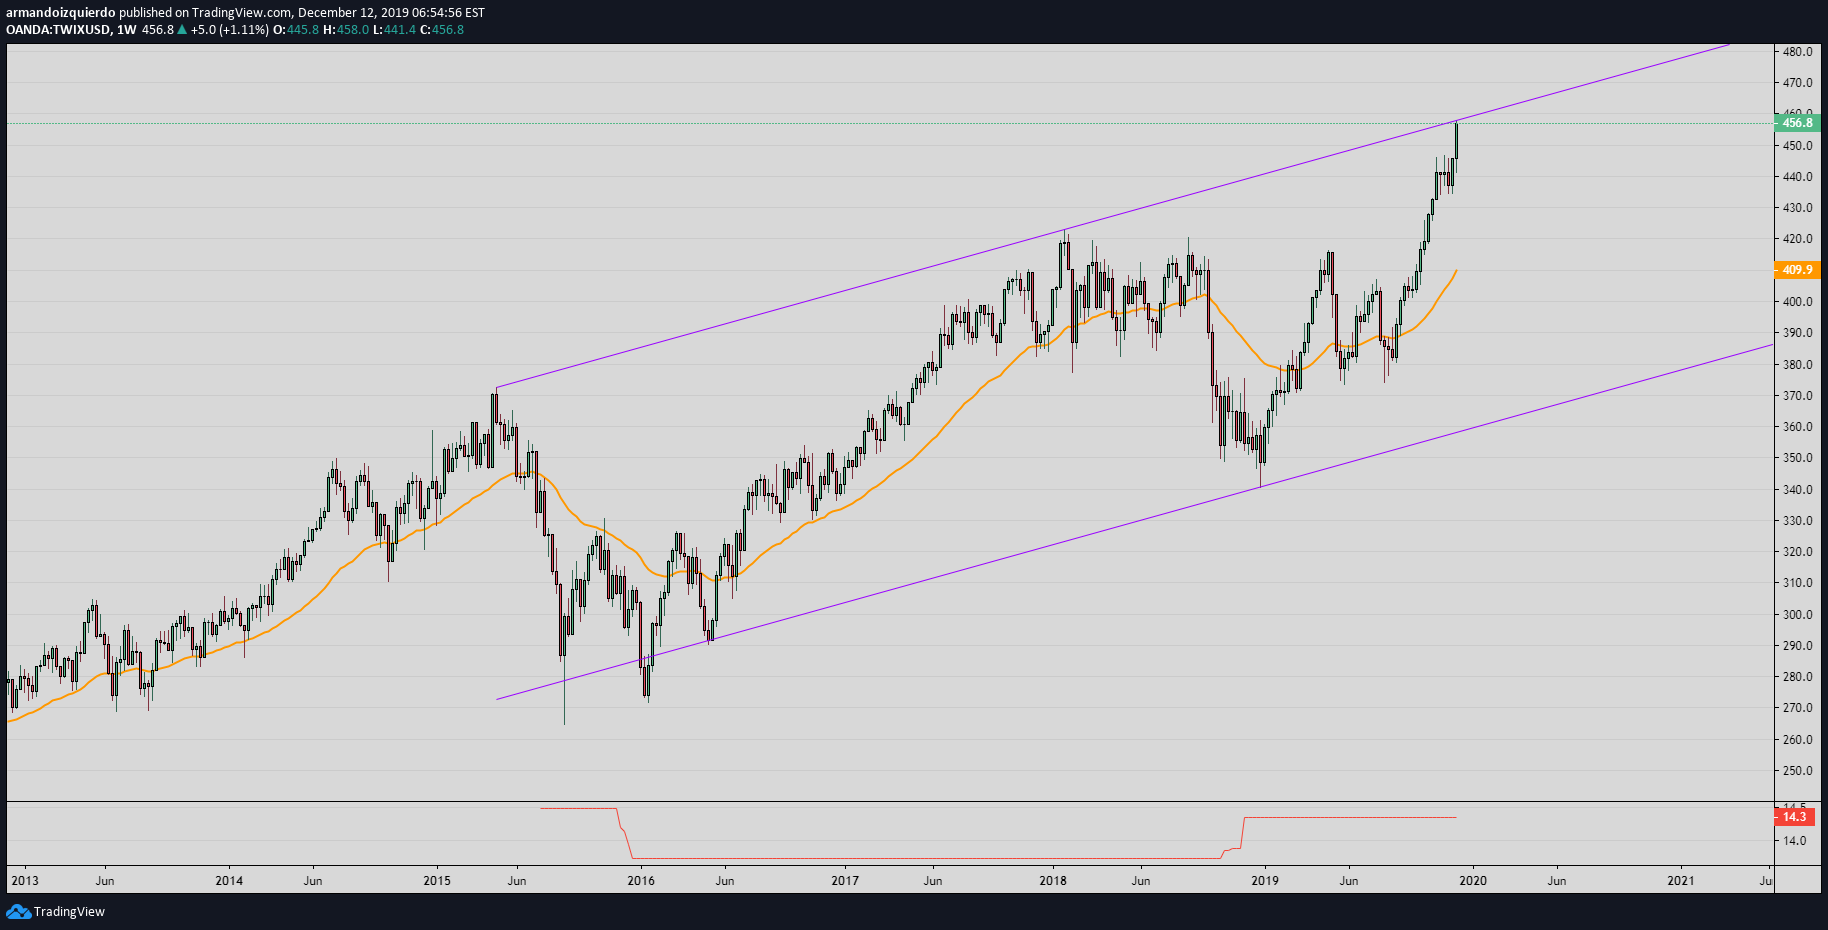Screen dimensions: 1828x930
Task: Click the TradingView cloud logo icon
Action: [x=18, y=911]
